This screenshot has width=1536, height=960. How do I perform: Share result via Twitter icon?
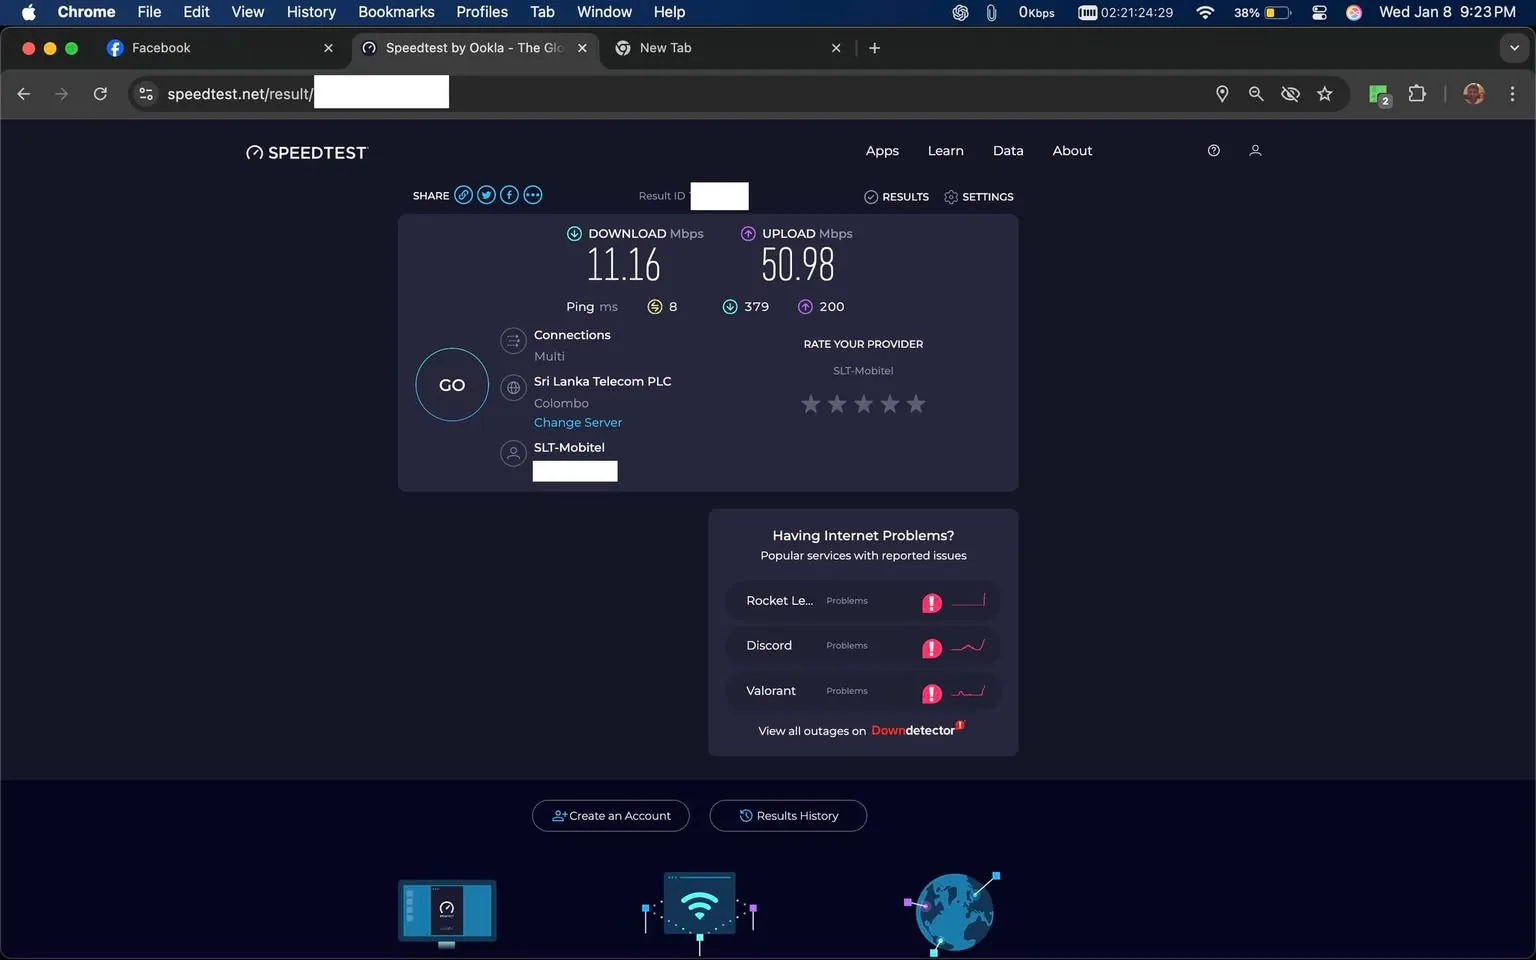click(486, 195)
